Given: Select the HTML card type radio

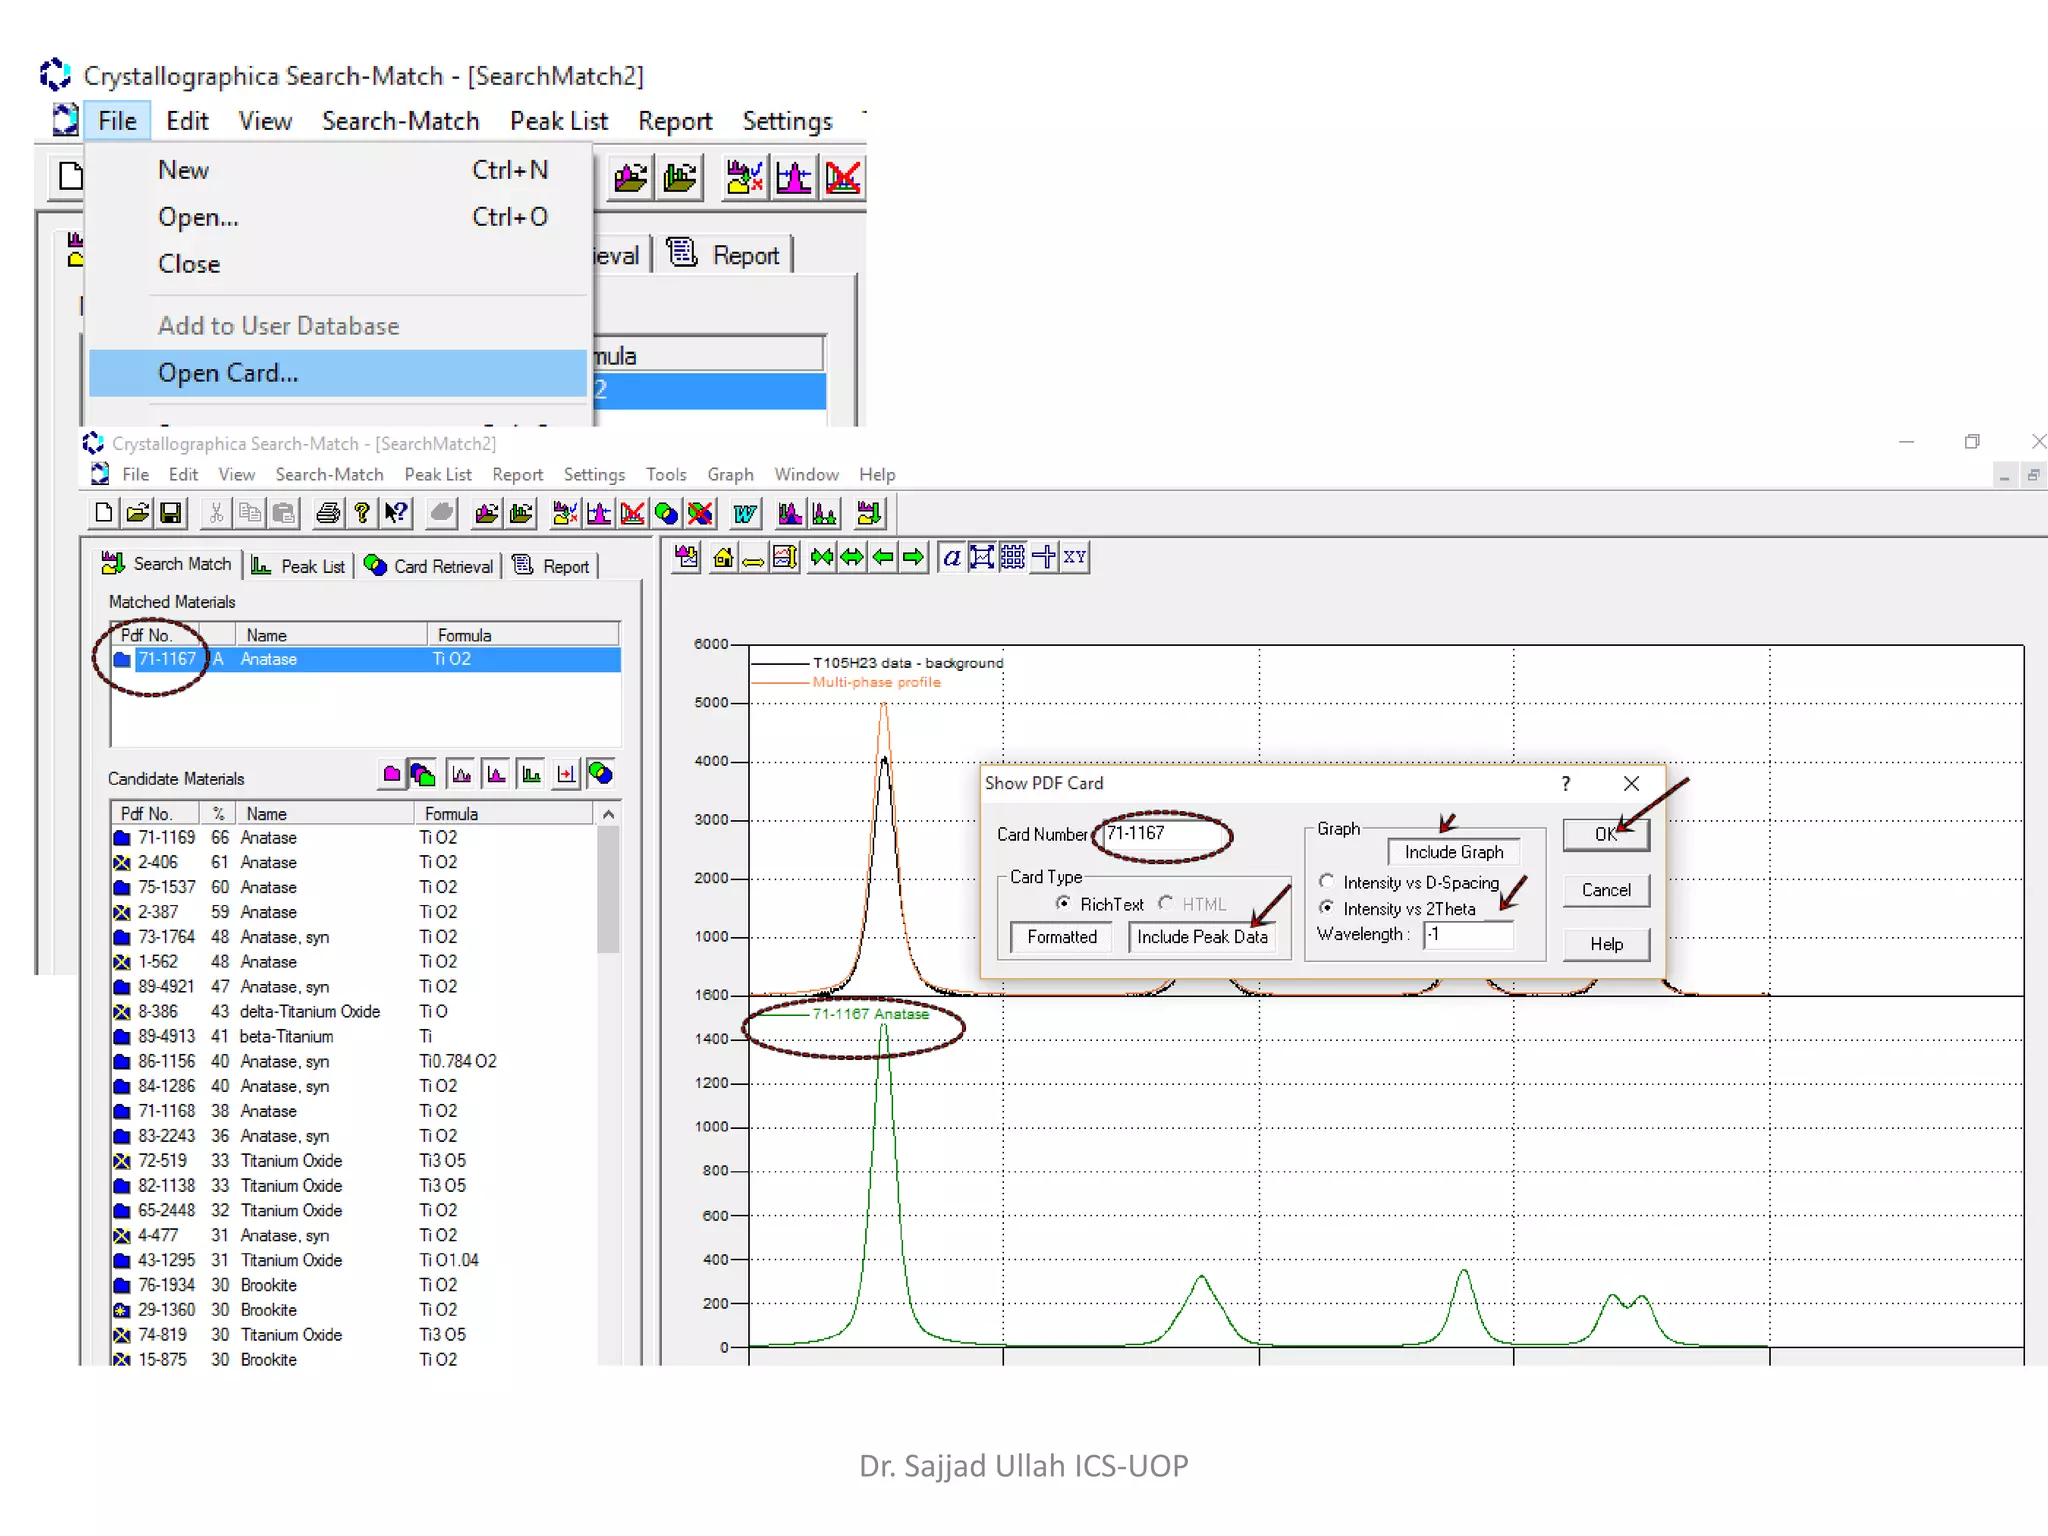Looking at the screenshot, I should [1166, 903].
